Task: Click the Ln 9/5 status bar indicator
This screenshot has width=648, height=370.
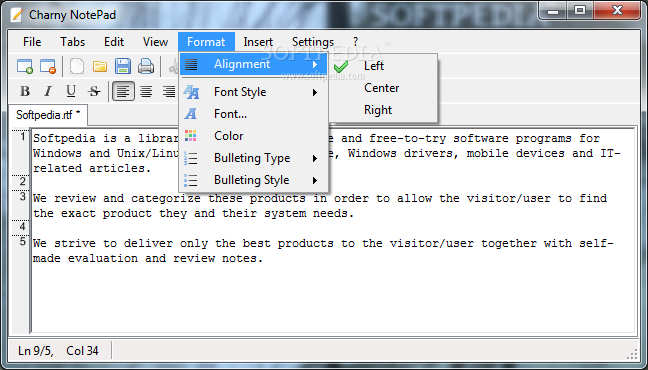Action: click(36, 351)
